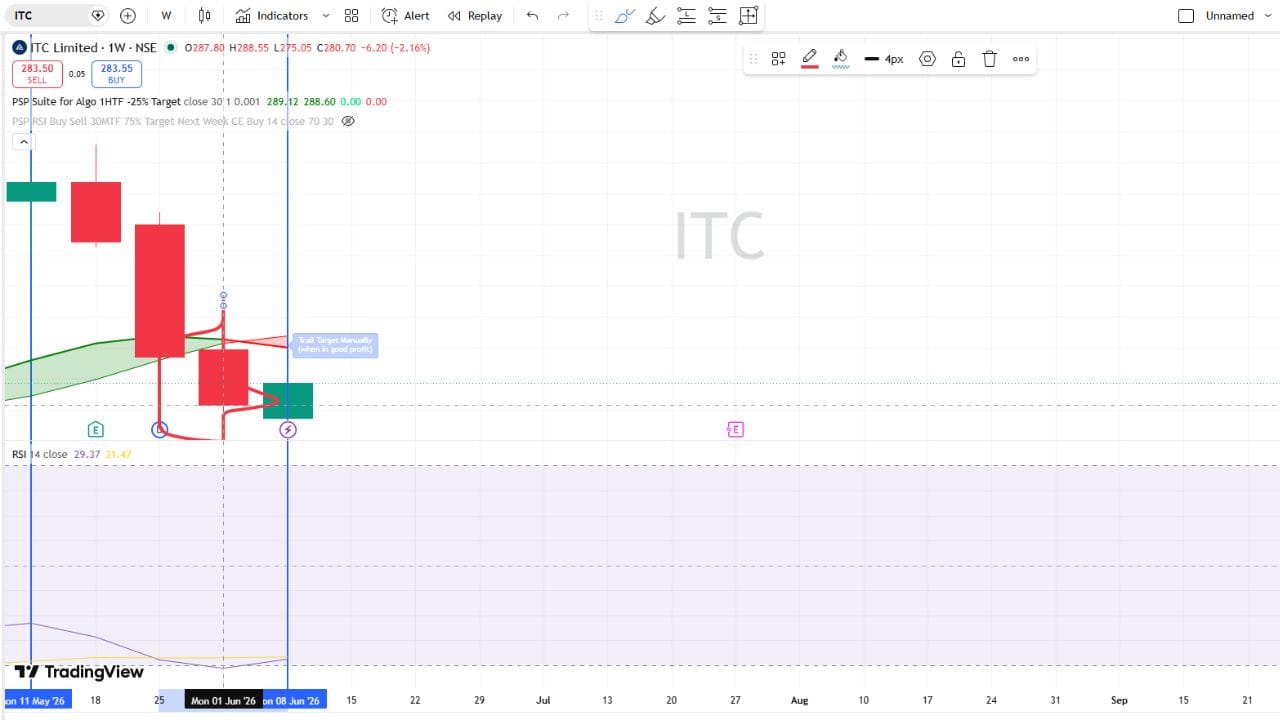This screenshot has height=720, width=1280.
Task: Select the layout setup square icon
Action: click(x=1186, y=16)
